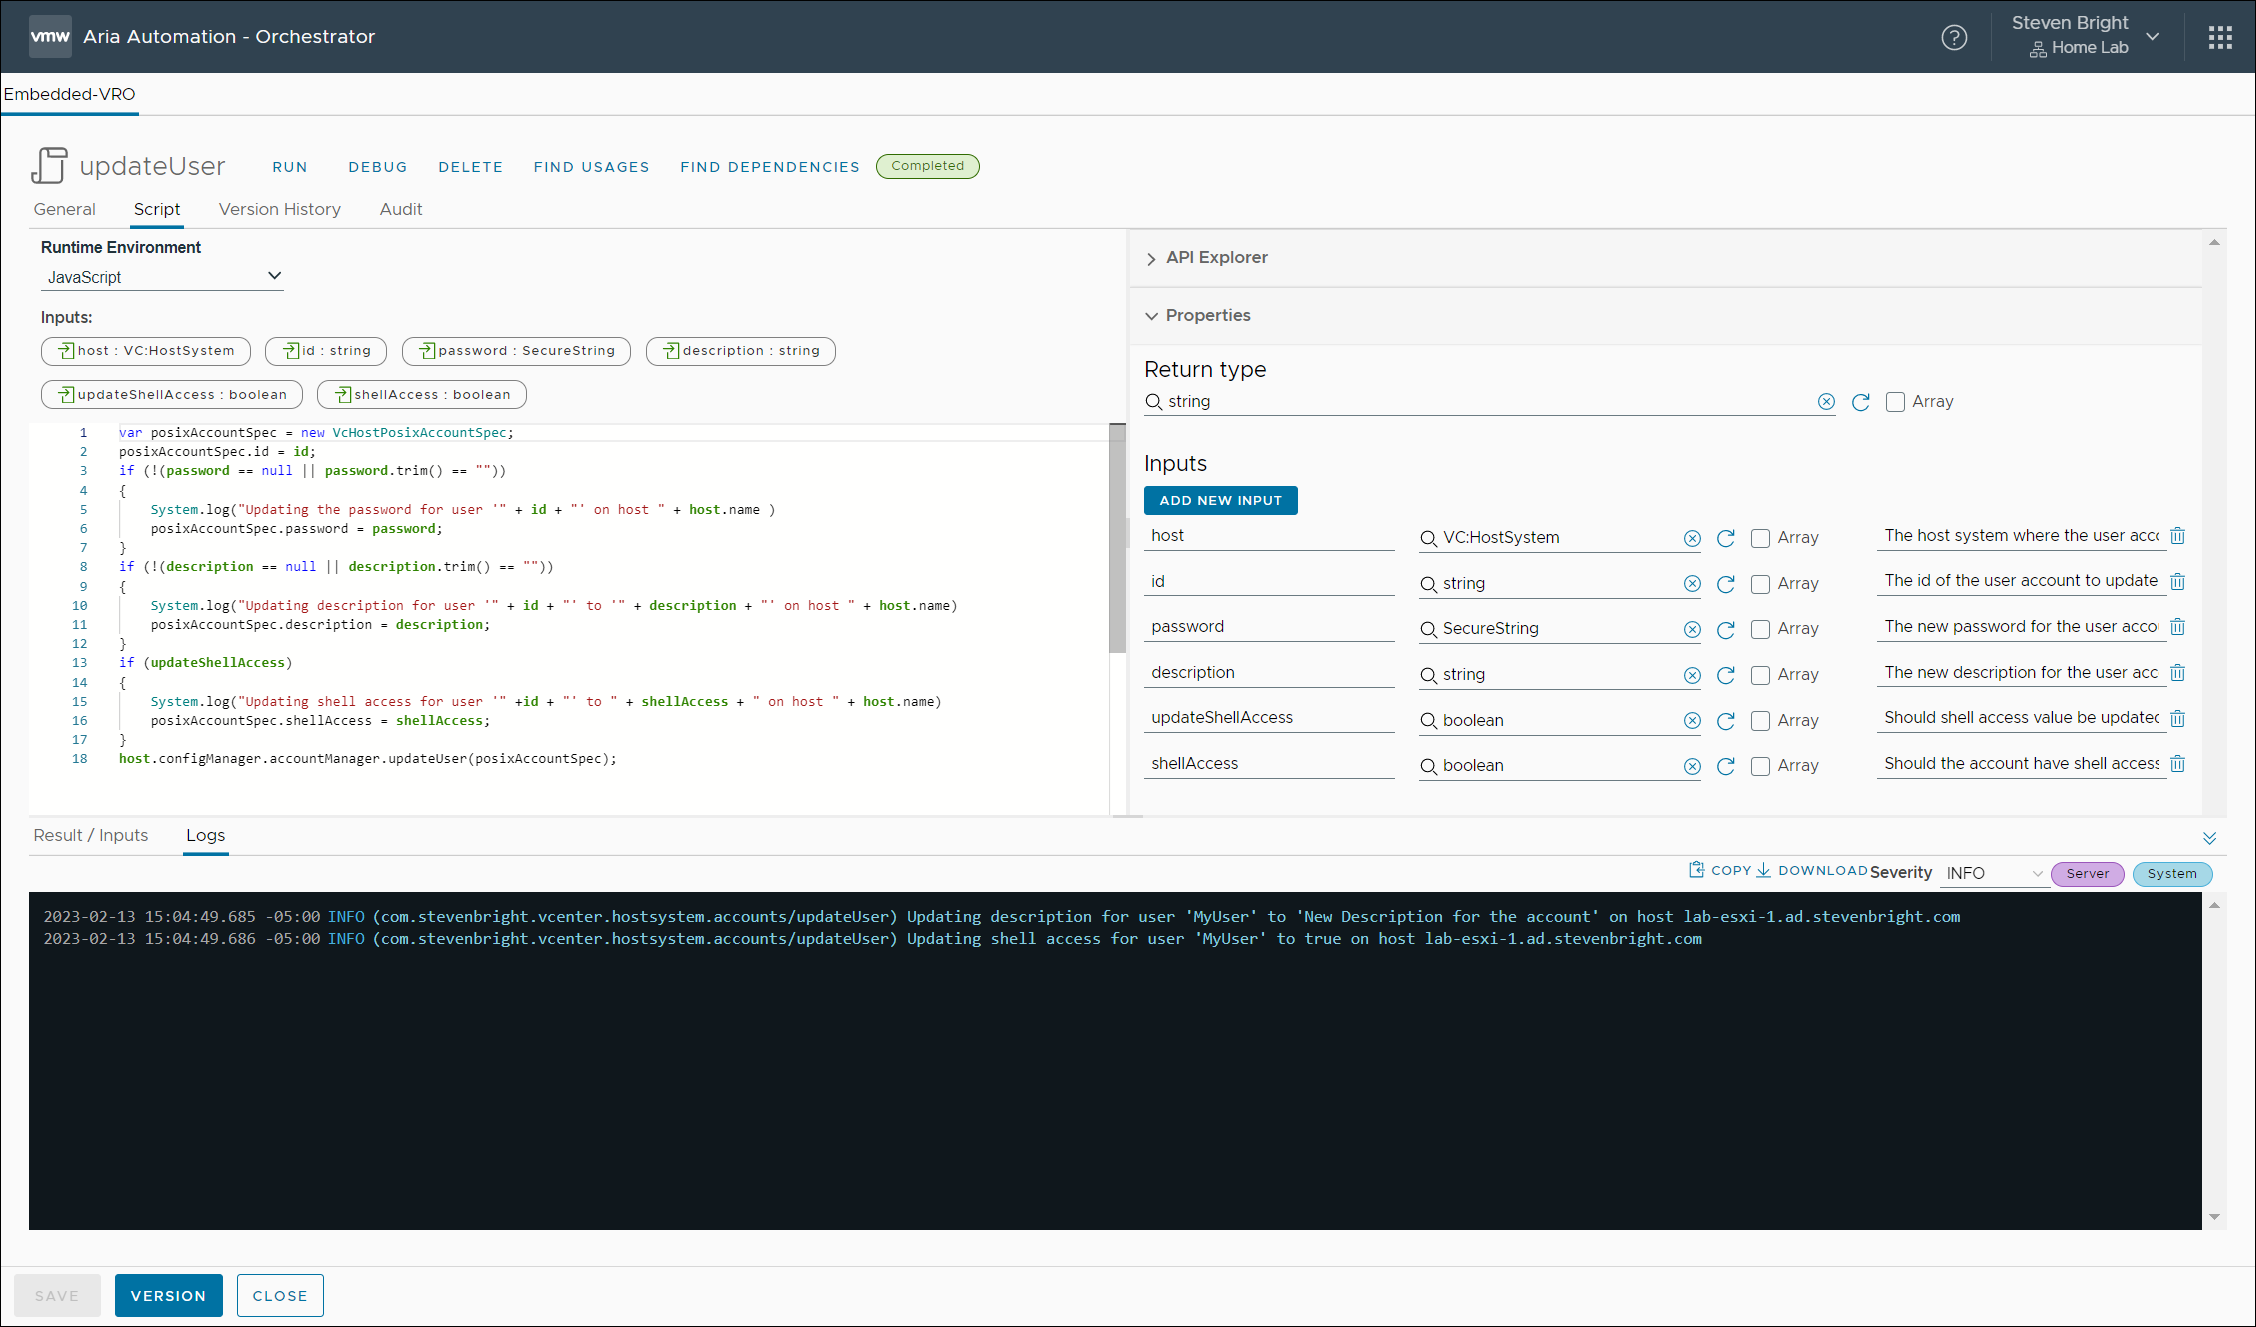The height and width of the screenshot is (1327, 2256).
Task: Click the VMware vmw logo
Action: 50,36
